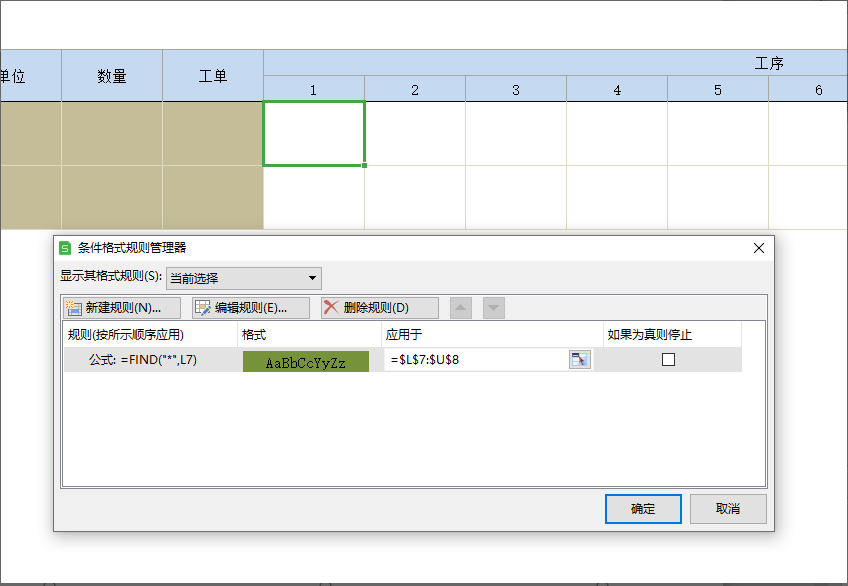Click the 应用于 column header
This screenshot has height=586, width=848.
(x=490, y=334)
